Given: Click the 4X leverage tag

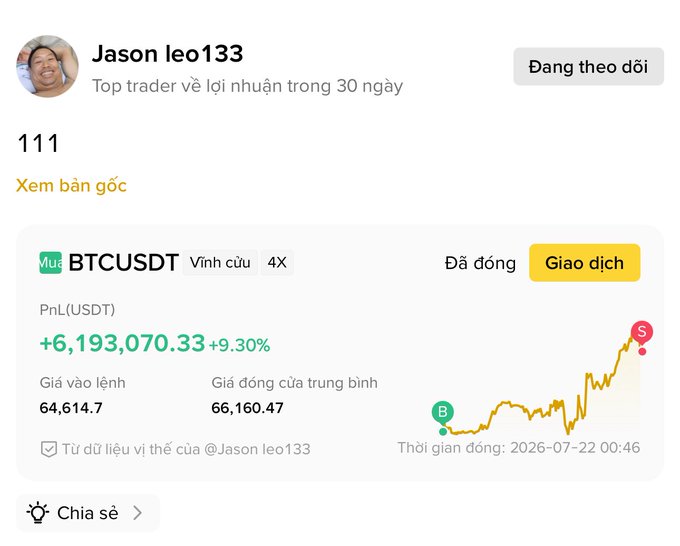Looking at the screenshot, I should (x=277, y=262).
